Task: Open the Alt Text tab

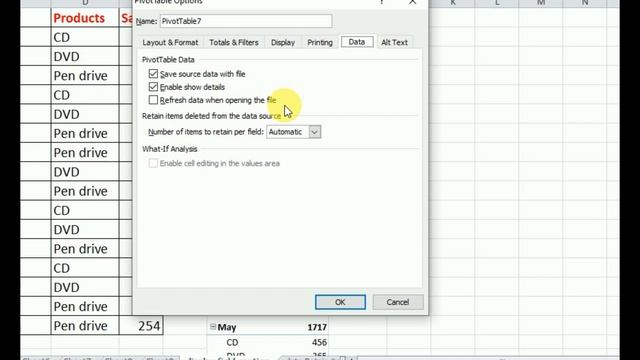Action: (x=394, y=42)
